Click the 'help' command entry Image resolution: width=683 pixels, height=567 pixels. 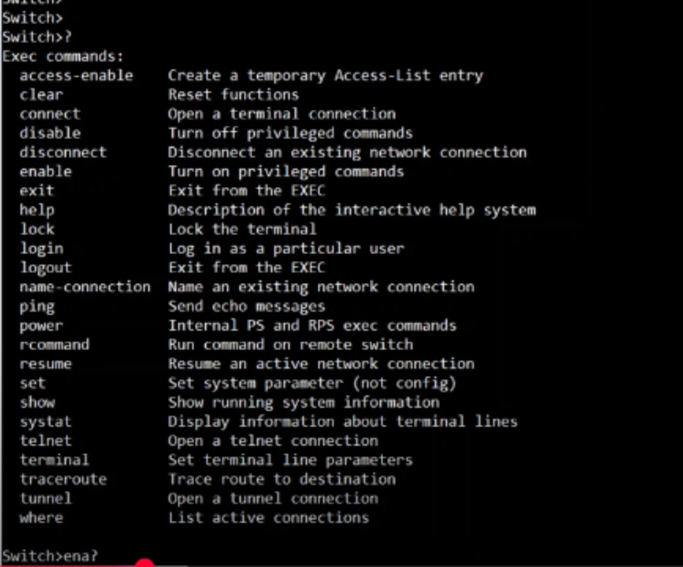[x=37, y=210]
